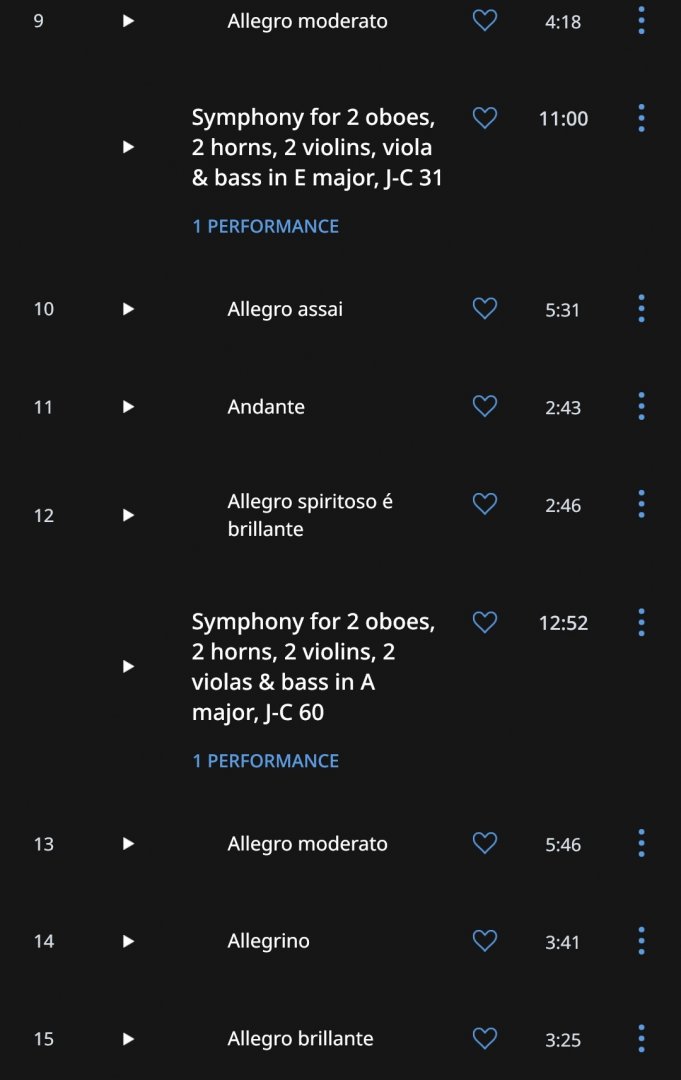The width and height of the screenshot is (681, 1080).
Task: Play track 10 Allegro assai
Action: click(x=128, y=309)
